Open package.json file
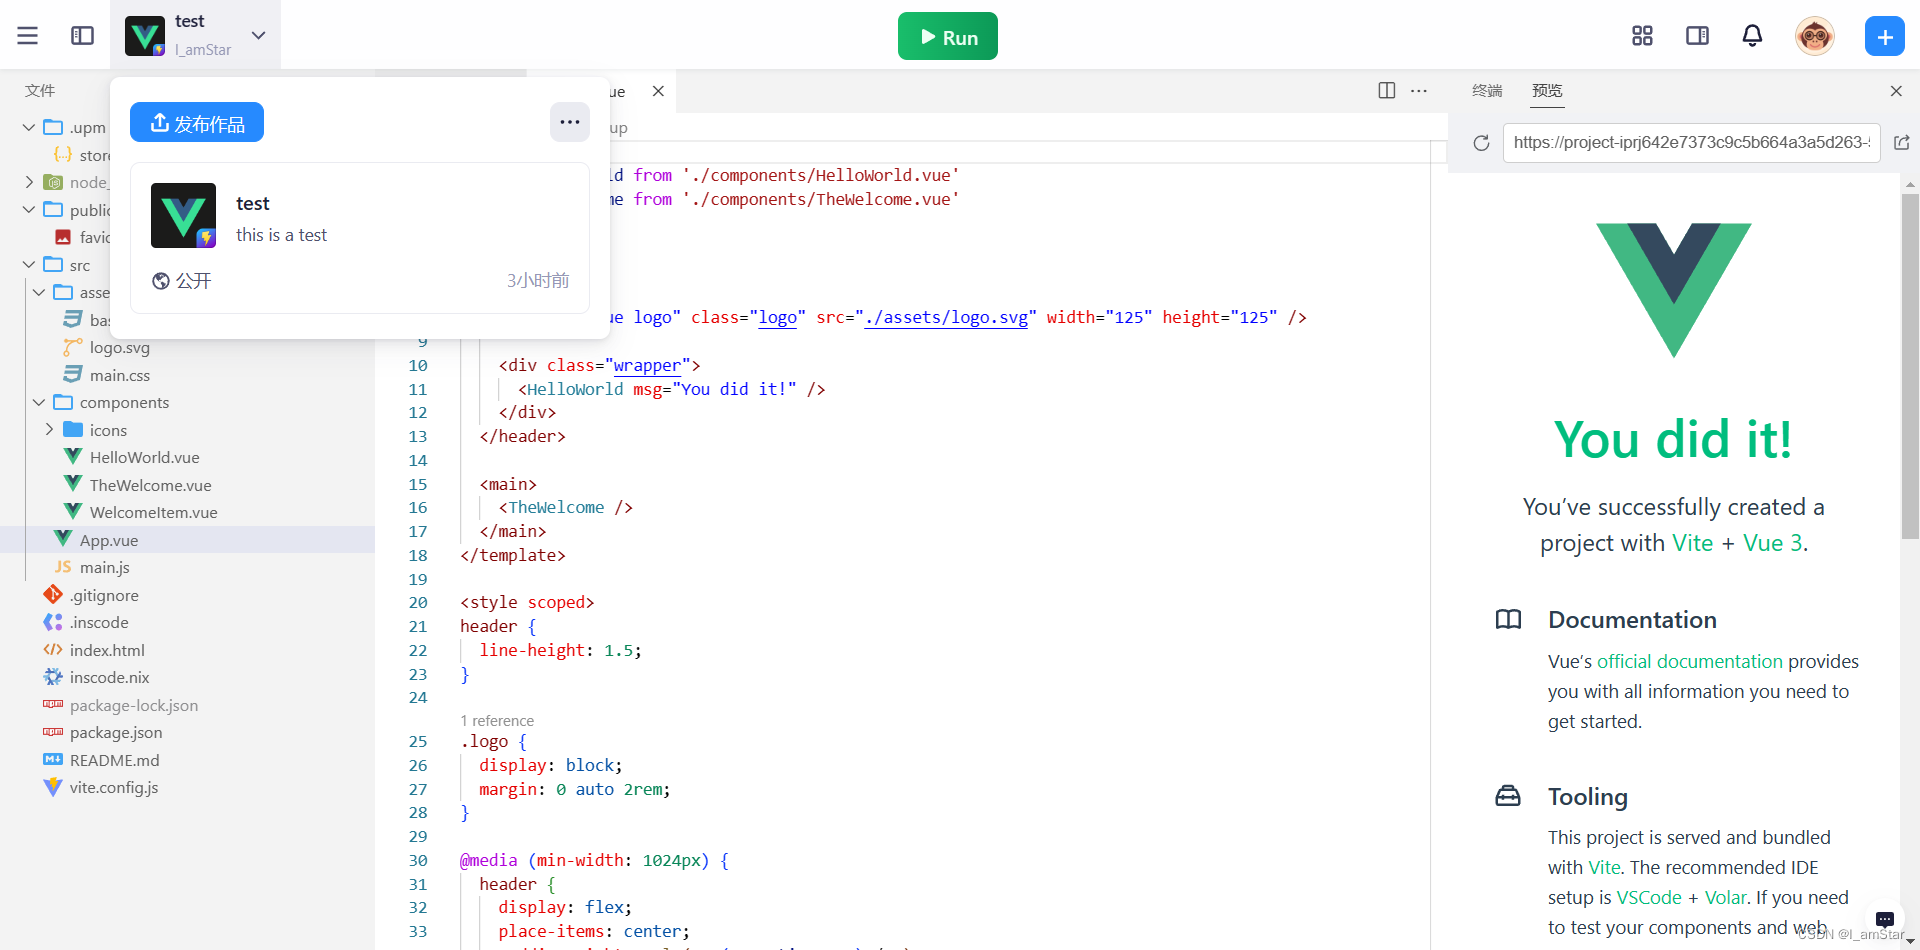1920x950 pixels. click(116, 732)
